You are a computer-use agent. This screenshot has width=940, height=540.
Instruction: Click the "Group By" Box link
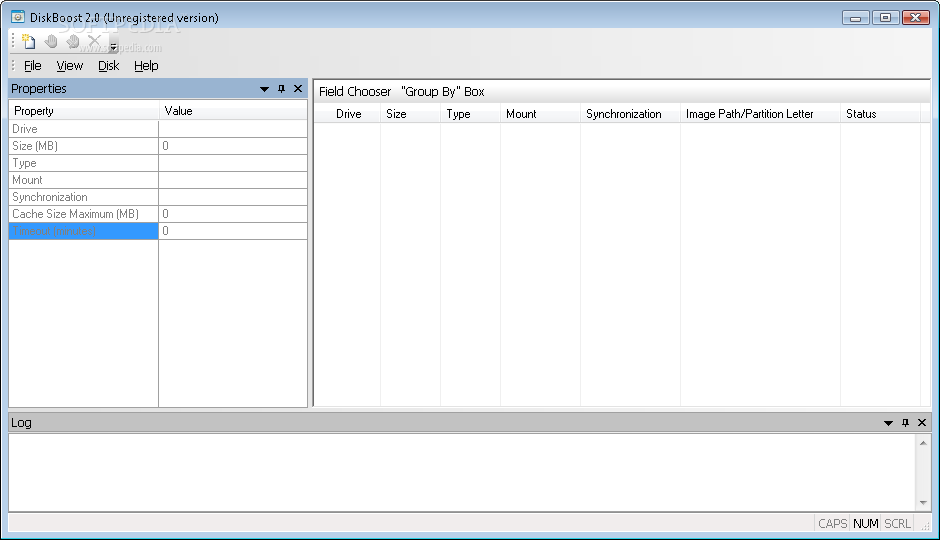(x=442, y=92)
